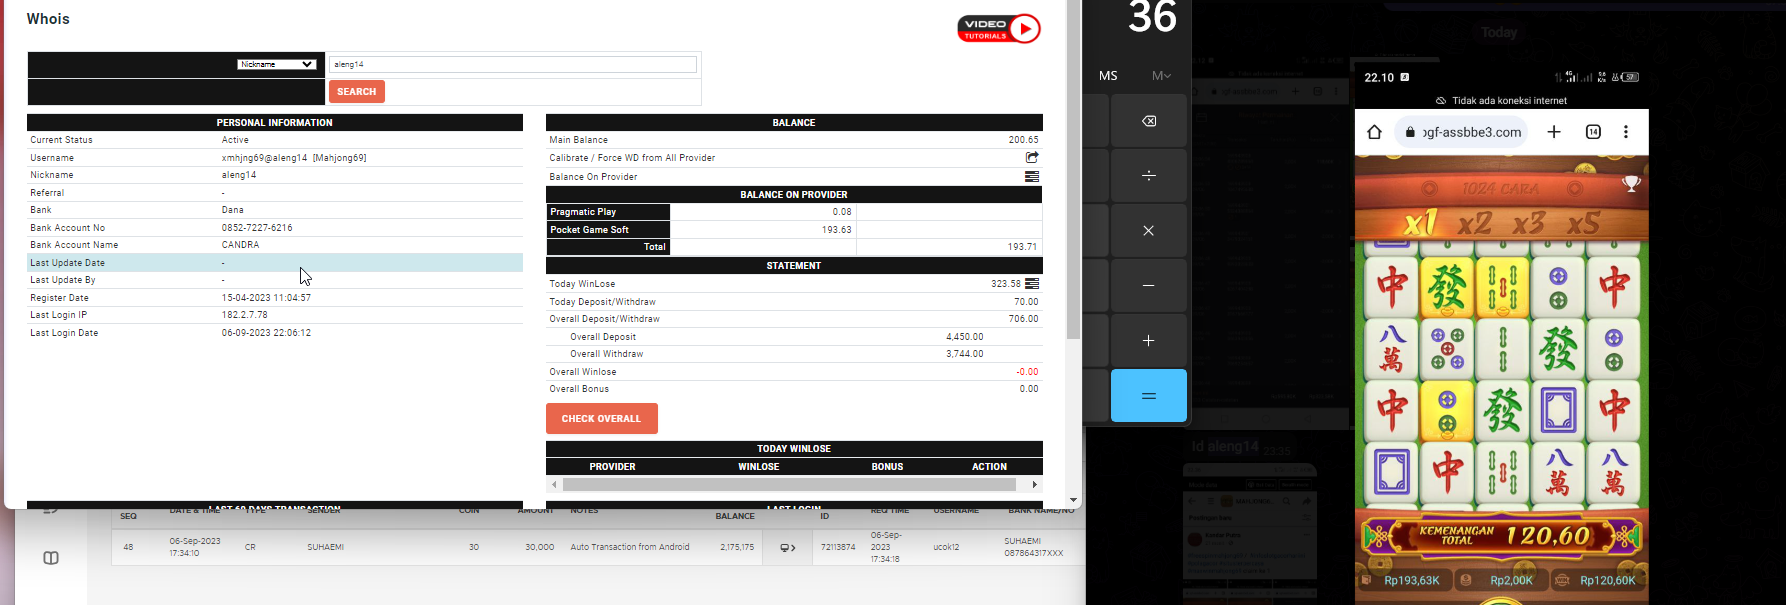Click the PROVIDER column header in Today Winlose
The width and height of the screenshot is (1786, 605).
point(612,467)
